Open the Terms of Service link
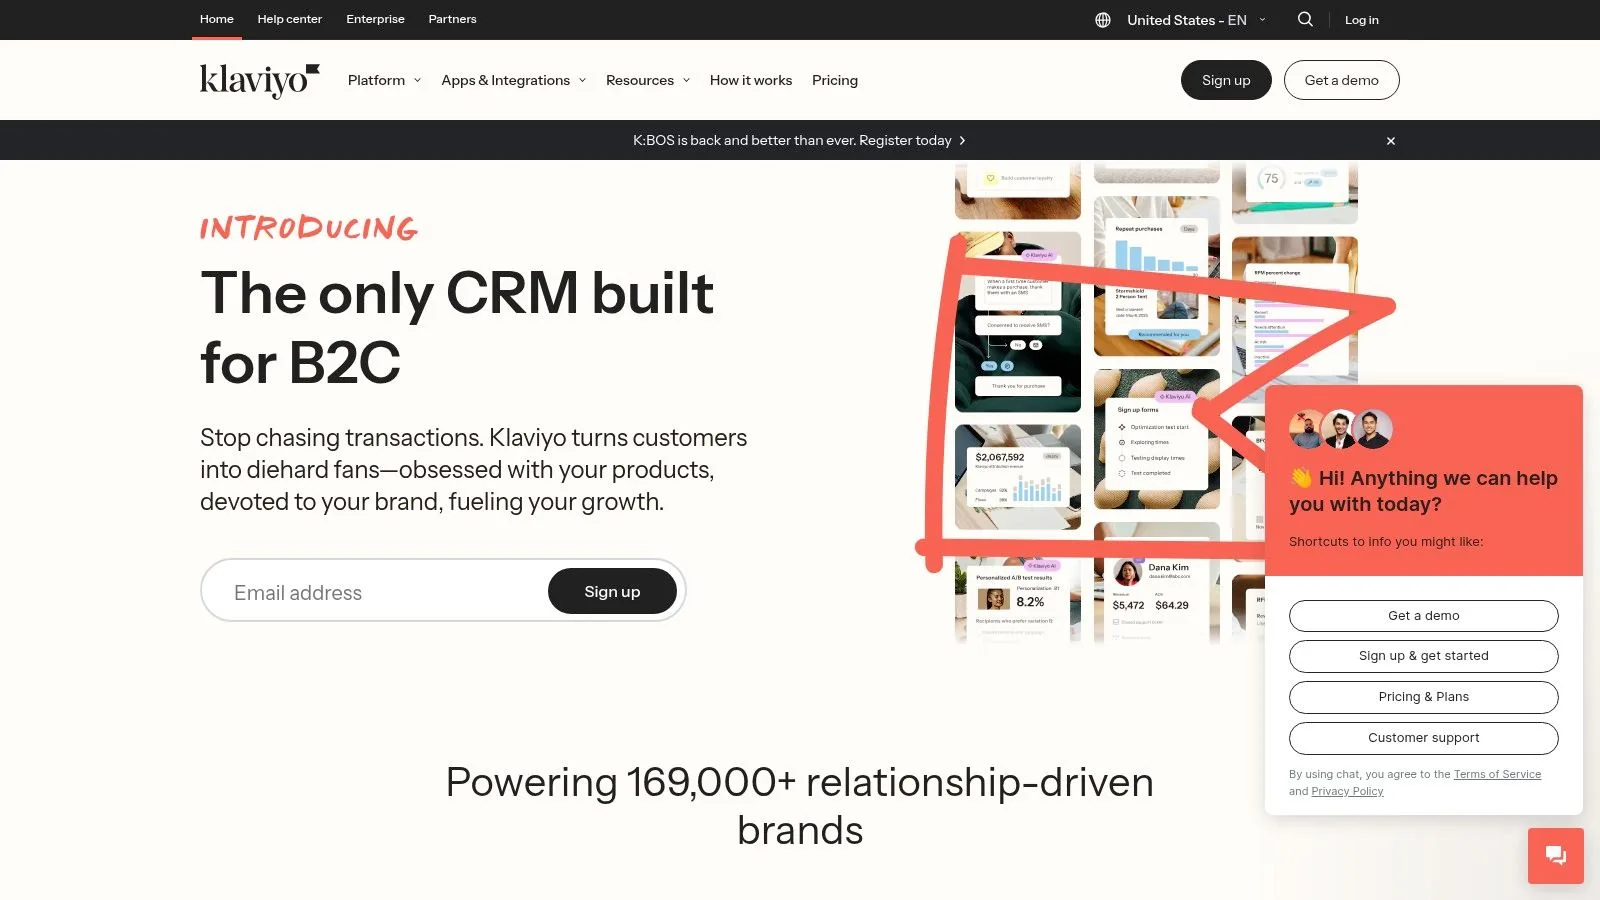The image size is (1600, 900). (x=1497, y=774)
